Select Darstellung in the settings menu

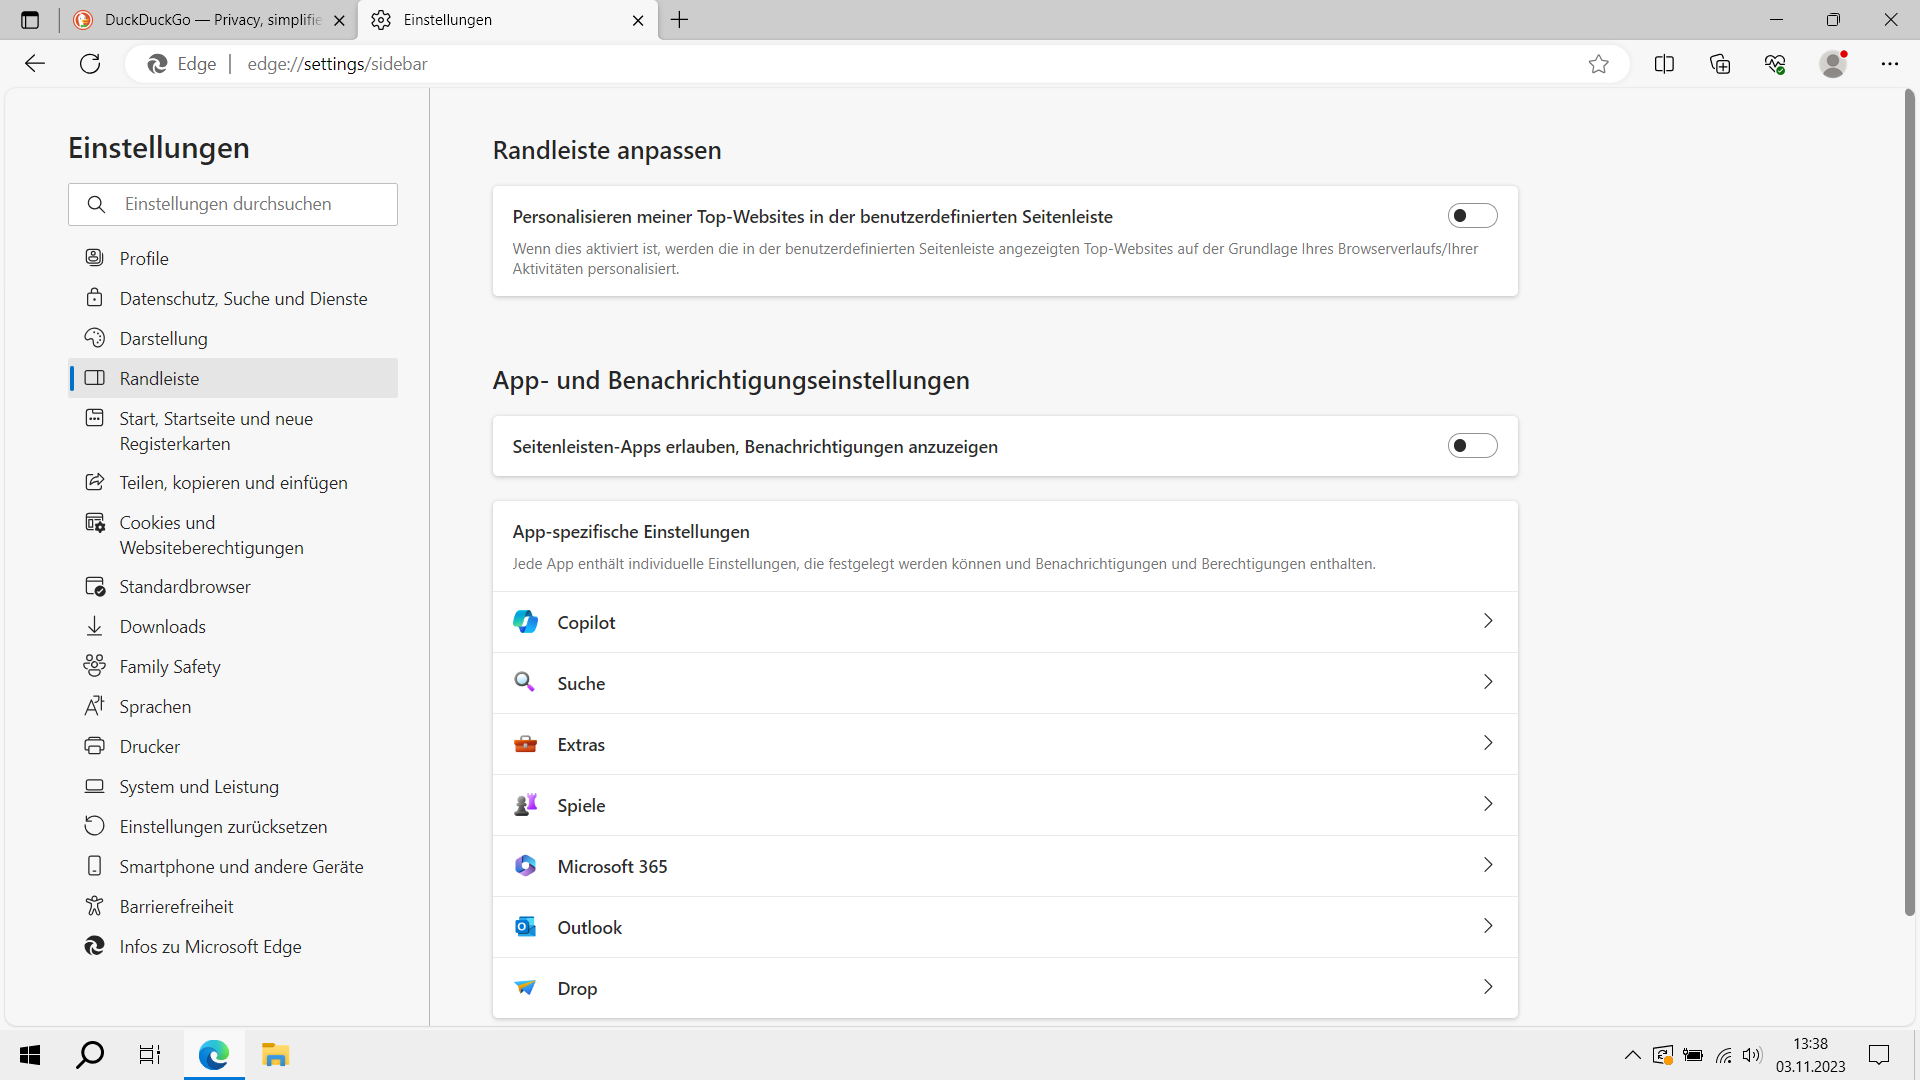pos(164,339)
